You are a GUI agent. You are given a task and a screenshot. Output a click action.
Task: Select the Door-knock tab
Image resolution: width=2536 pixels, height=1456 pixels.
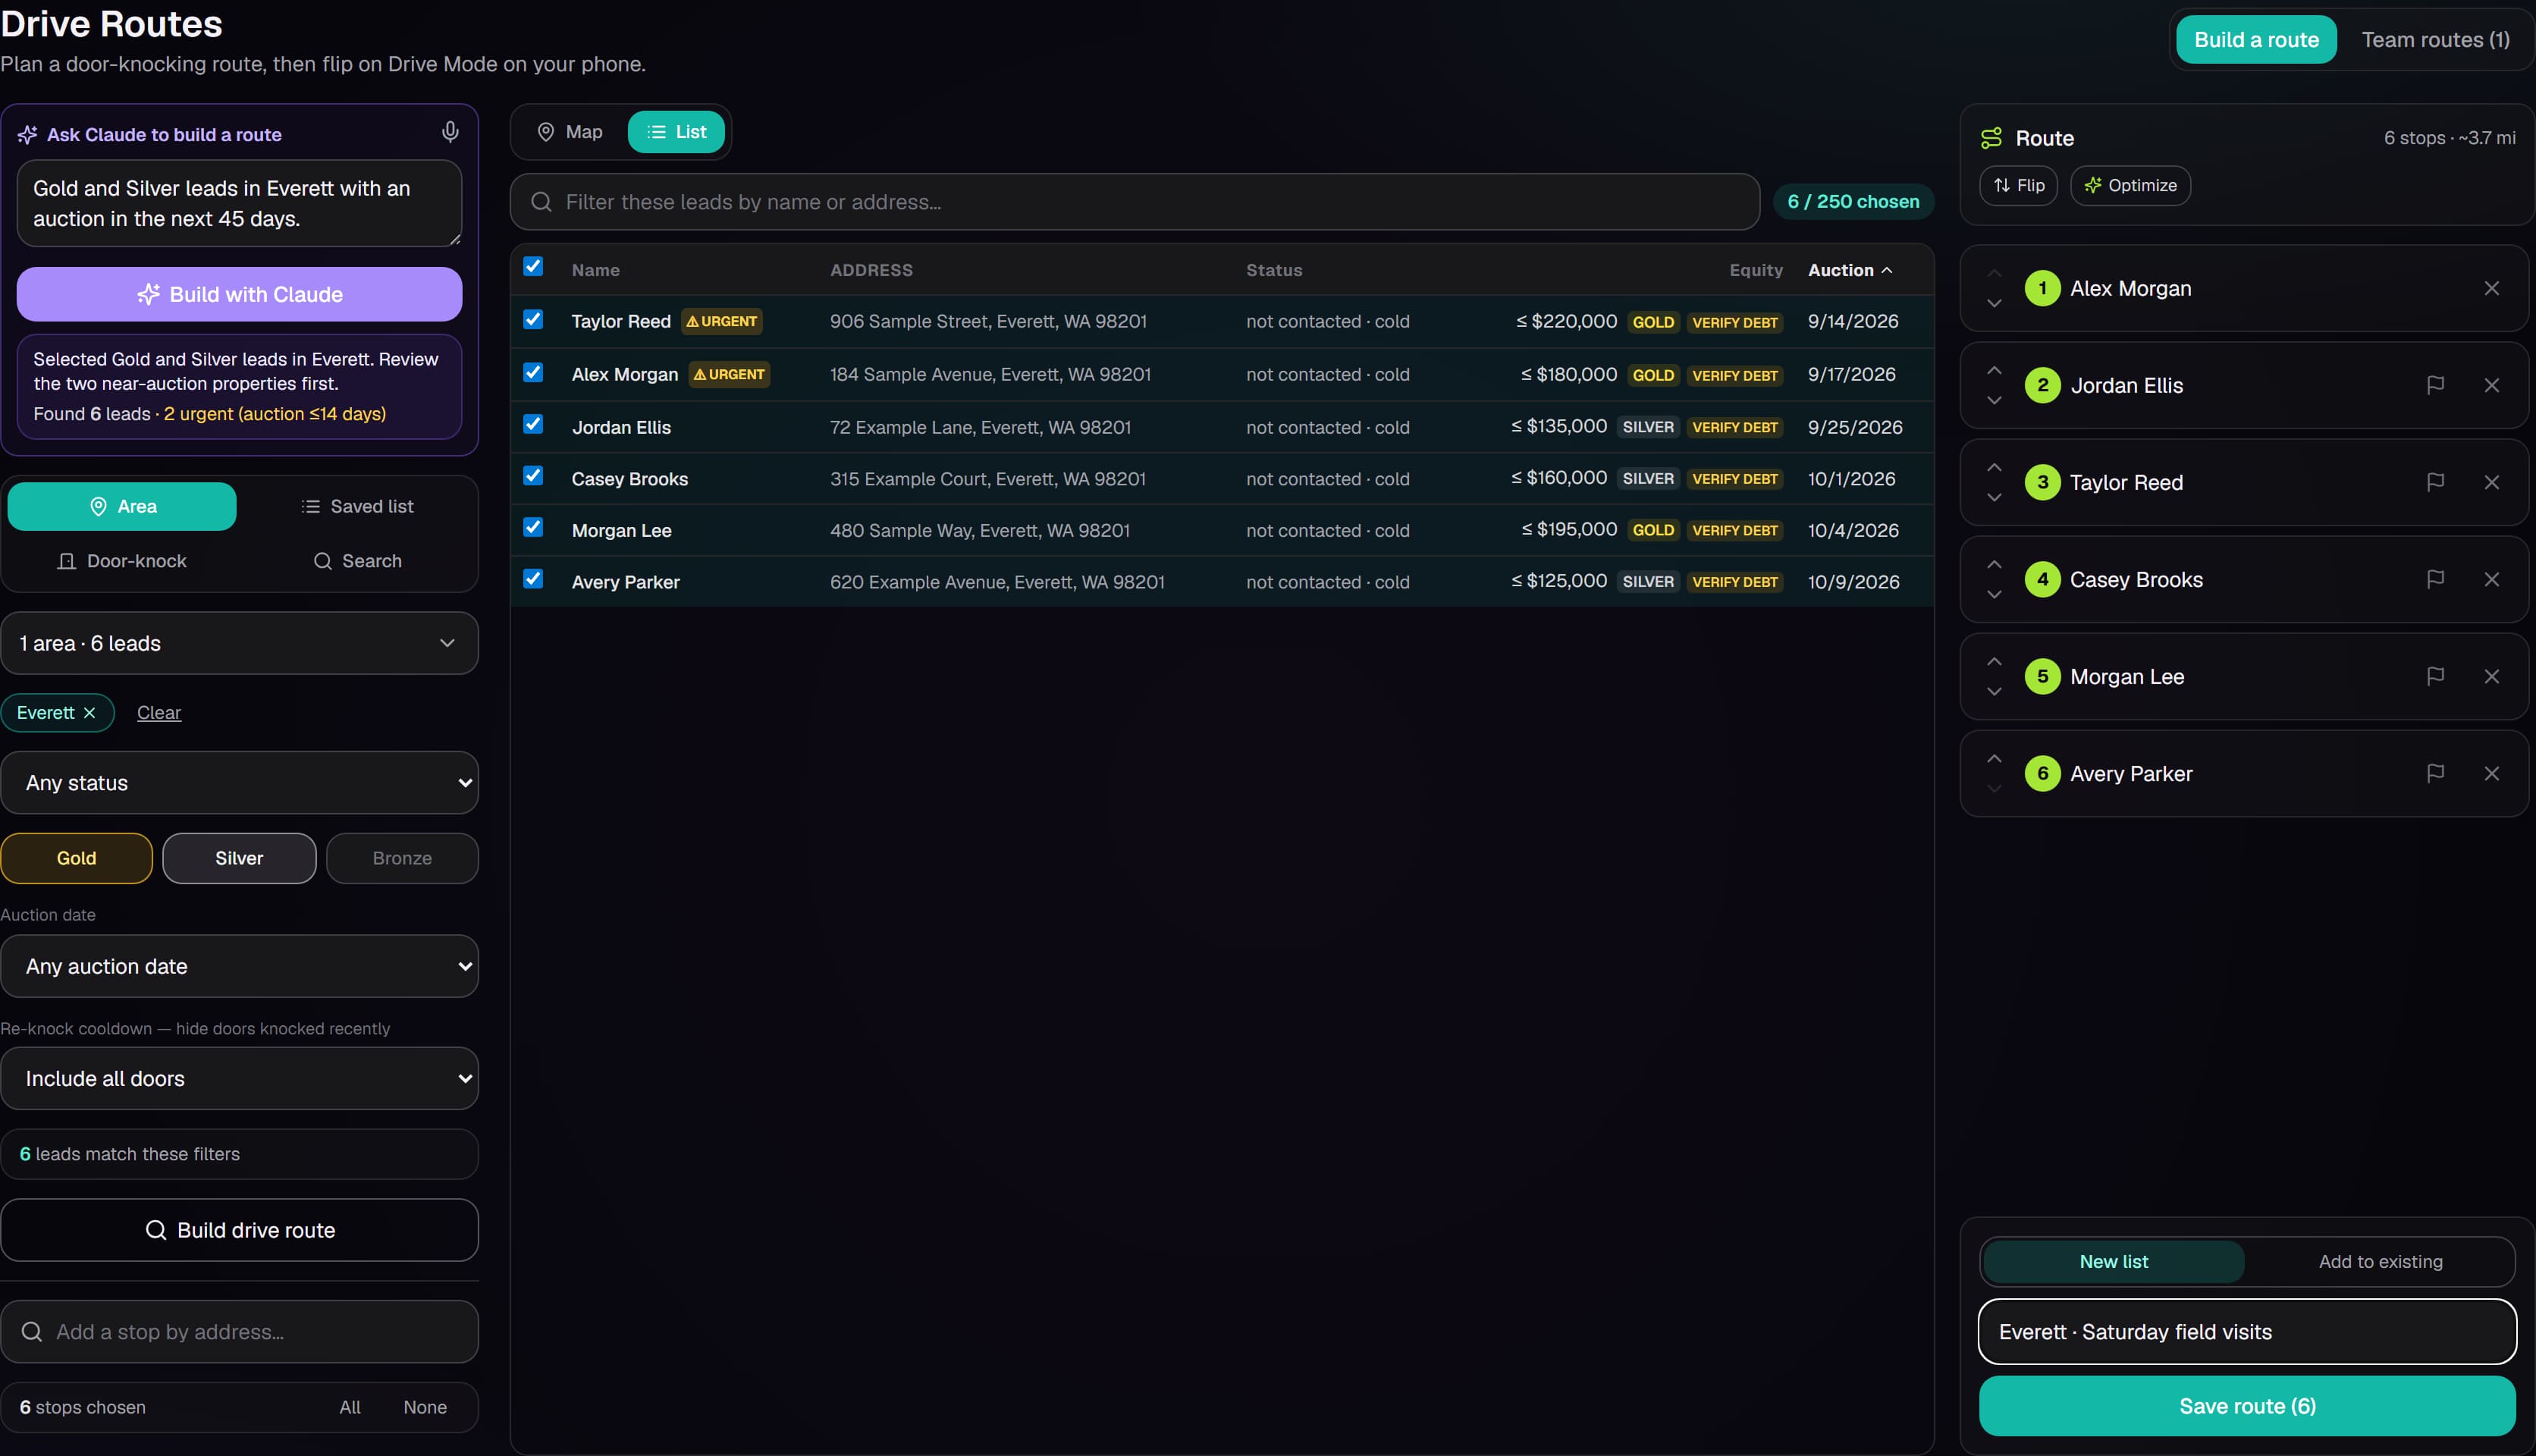click(x=122, y=561)
